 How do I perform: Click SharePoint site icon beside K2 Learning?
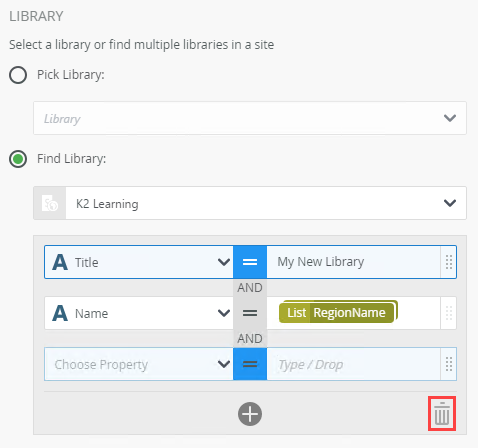tap(50, 203)
